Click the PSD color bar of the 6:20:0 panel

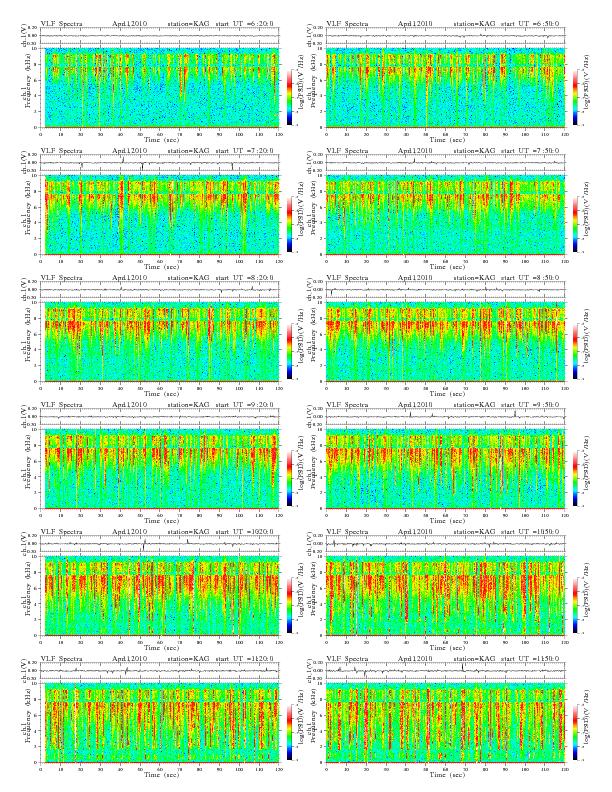click(289, 97)
